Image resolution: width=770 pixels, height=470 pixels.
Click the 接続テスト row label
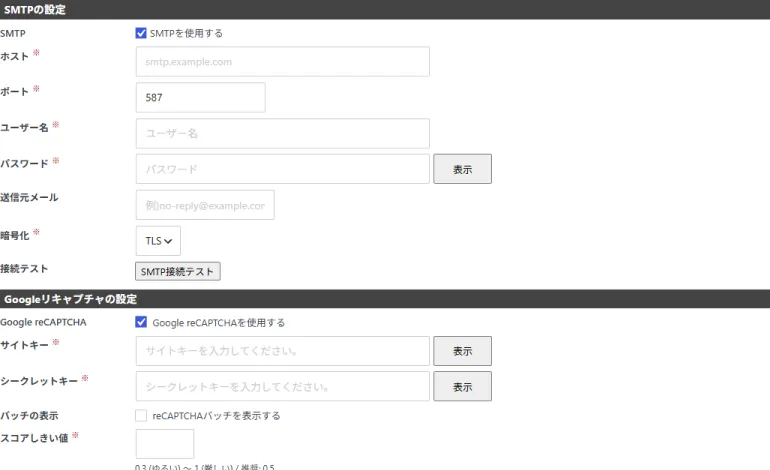pyautogui.click(x=24, y=269)
